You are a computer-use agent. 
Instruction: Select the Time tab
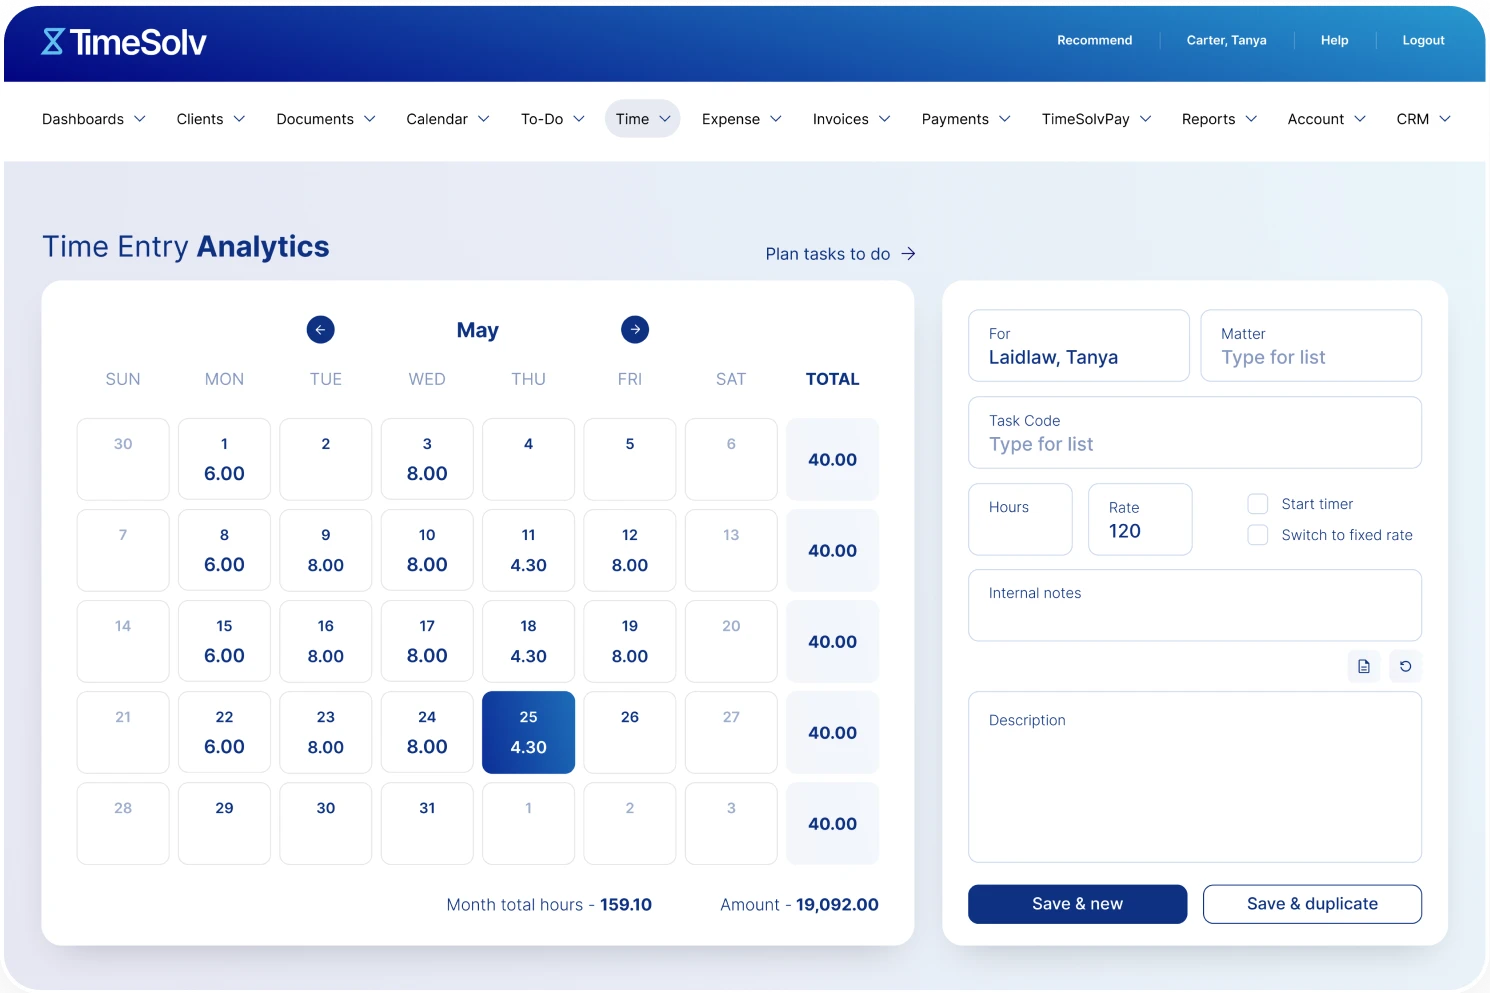[x=641, y=118]
